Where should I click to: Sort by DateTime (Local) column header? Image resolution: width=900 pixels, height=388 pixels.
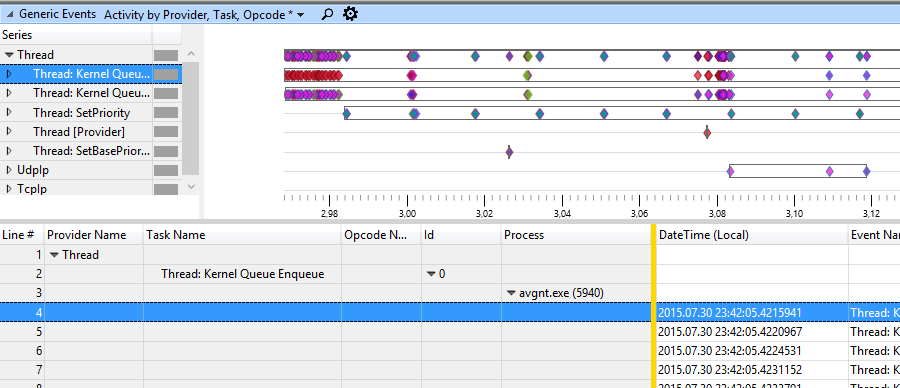click(752, 235)
